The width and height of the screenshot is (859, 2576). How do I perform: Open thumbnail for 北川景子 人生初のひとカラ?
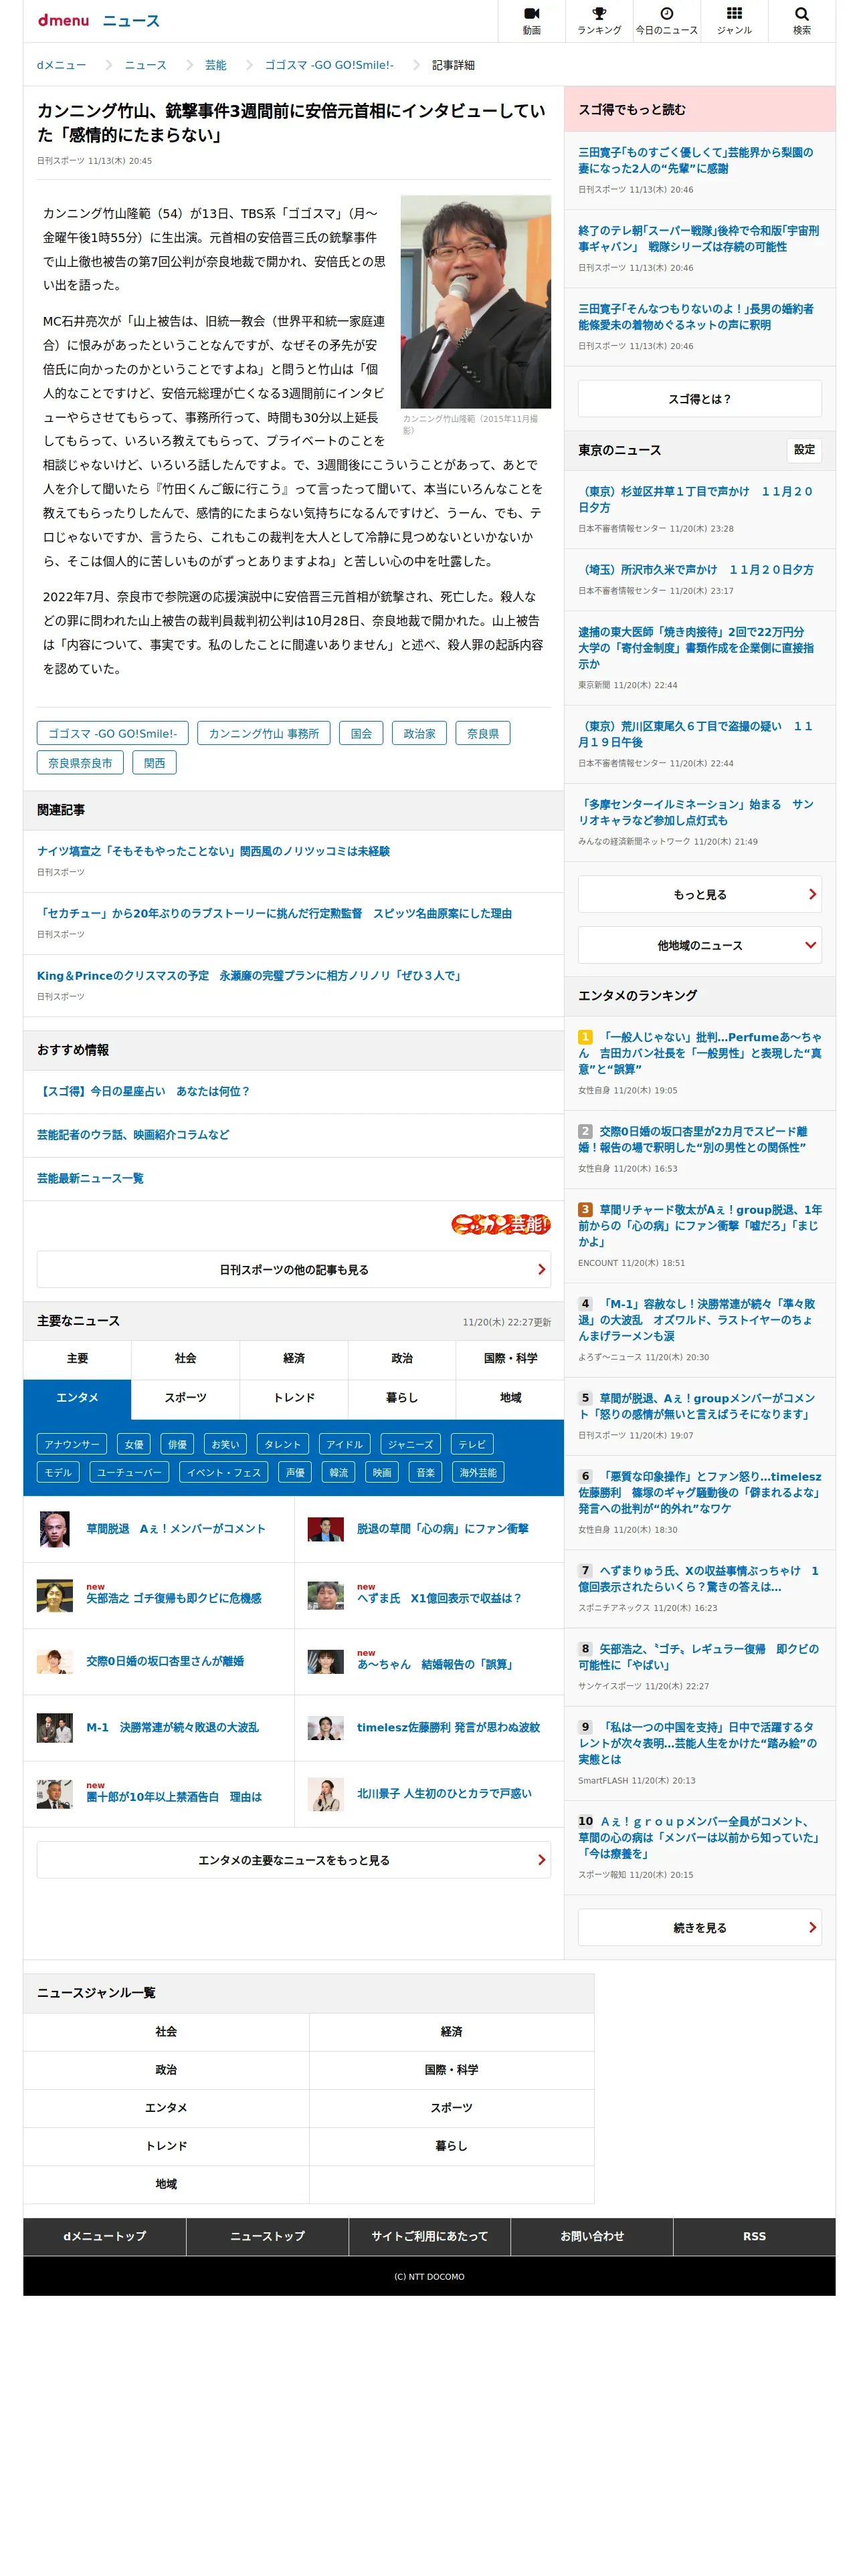[x=325, y=1794]
